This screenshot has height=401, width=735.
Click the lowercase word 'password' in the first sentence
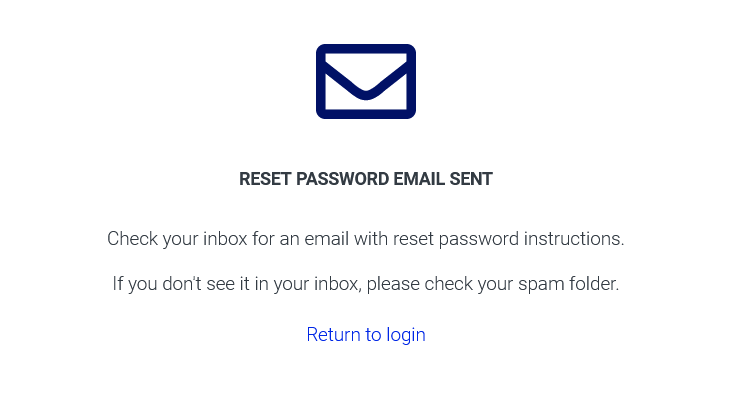click(479, 240)
